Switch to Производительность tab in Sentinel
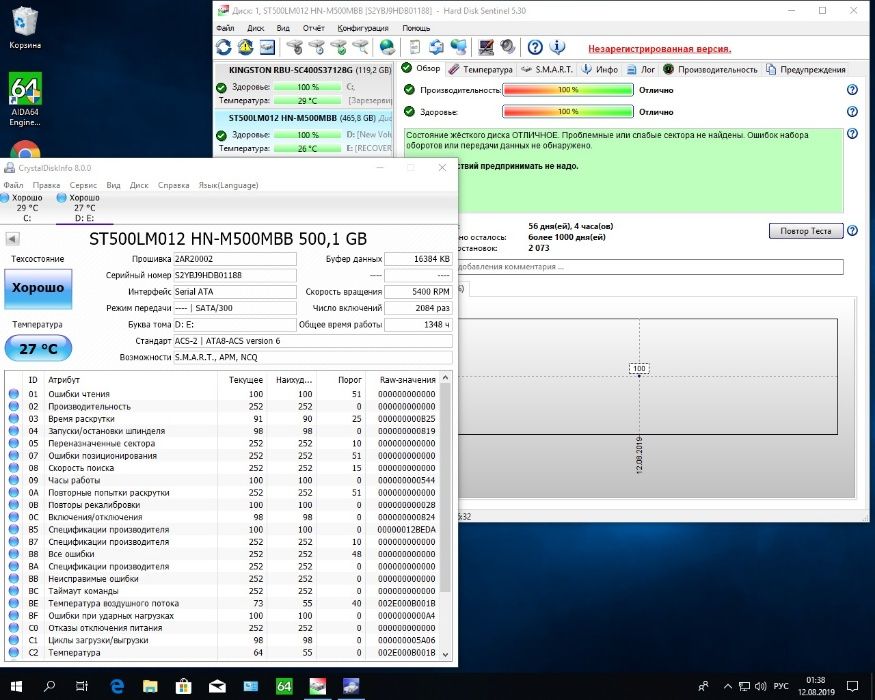This screenshot has width=875, height=700. [710, 69]
